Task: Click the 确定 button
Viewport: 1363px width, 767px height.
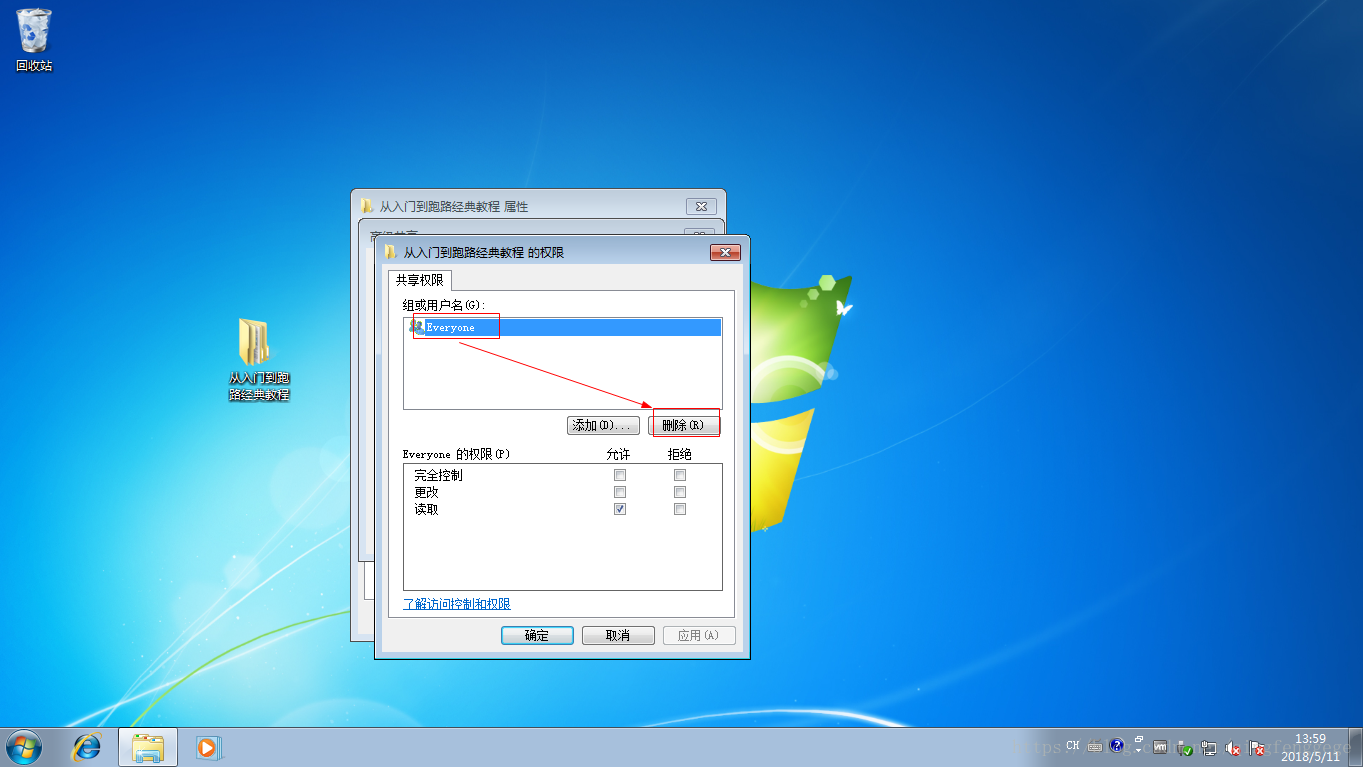Action: [x=537, y=635]
